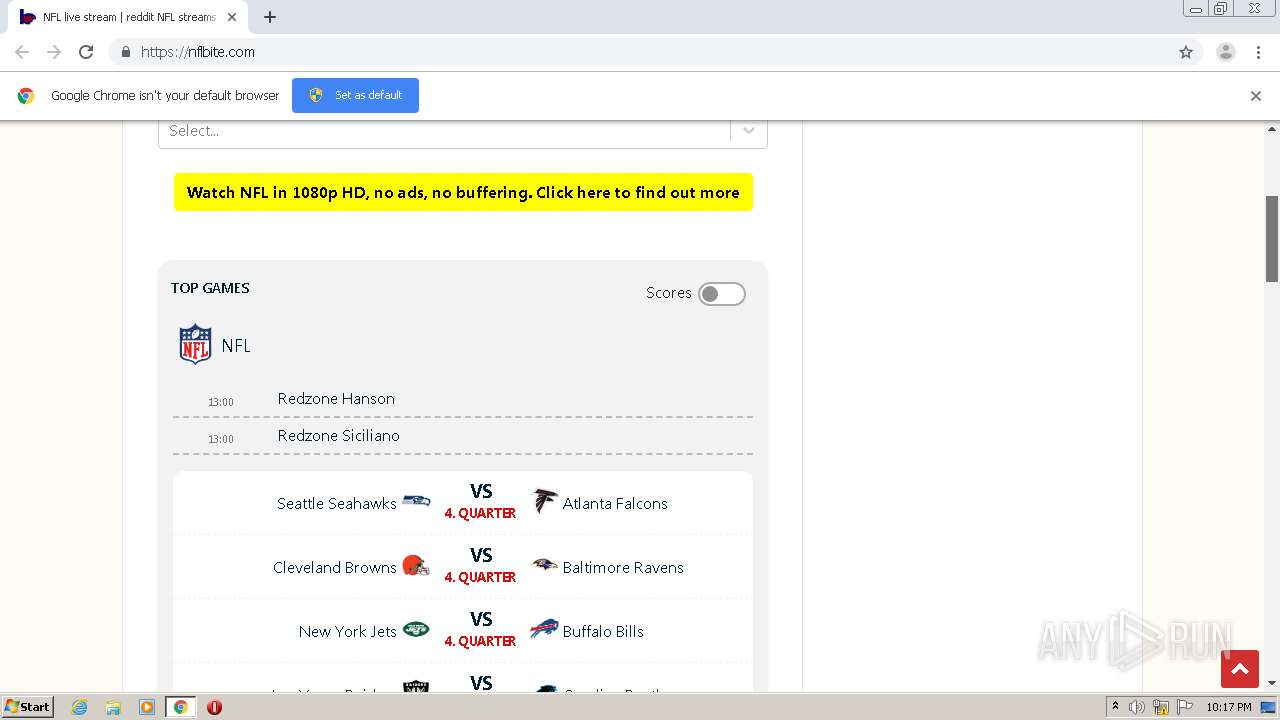Open Seahawks vs Falcons game
This screenshot has width=1280, height=720.
[x=463, y=503]
